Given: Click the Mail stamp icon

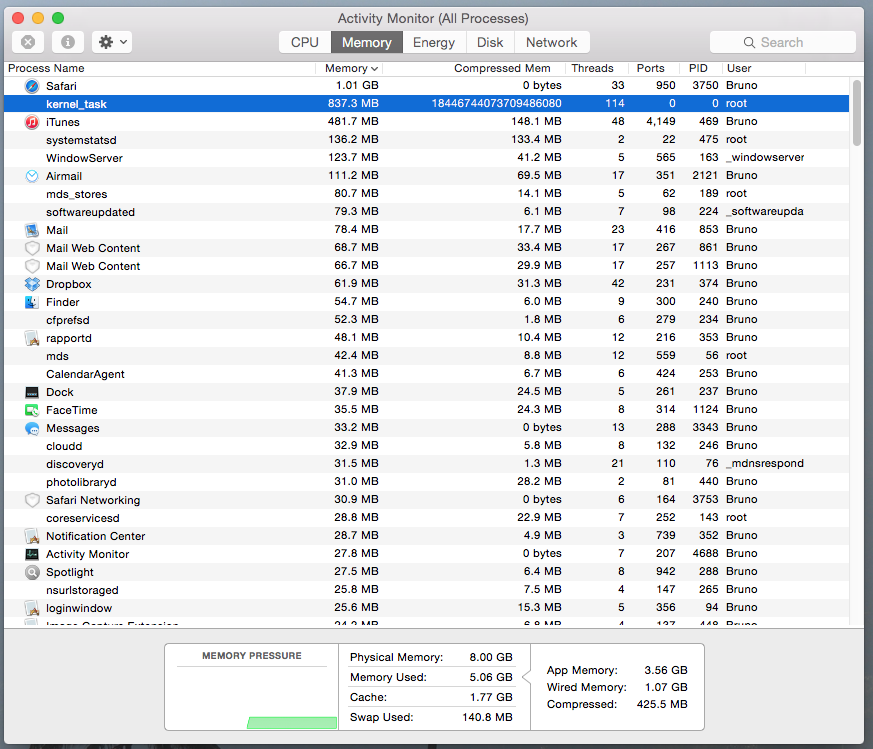Looking at the screenshot, I should point(32,230).
